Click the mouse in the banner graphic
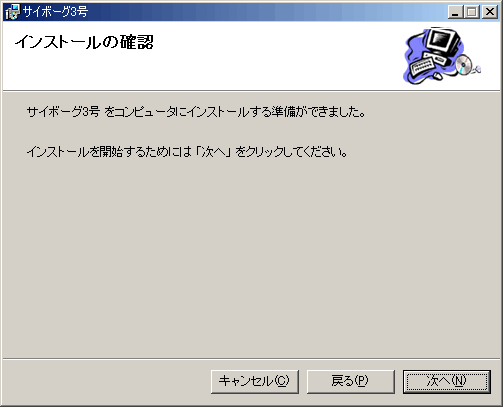The image size is (503, 407). click(x=437, y=76)
